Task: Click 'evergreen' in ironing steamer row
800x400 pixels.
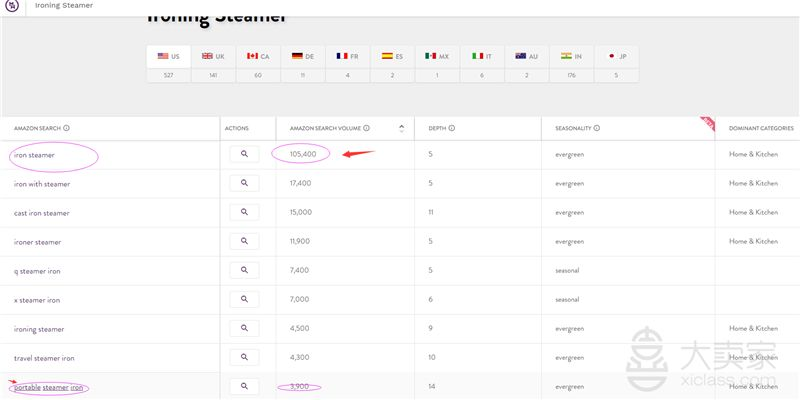Action: click(569, 329)
